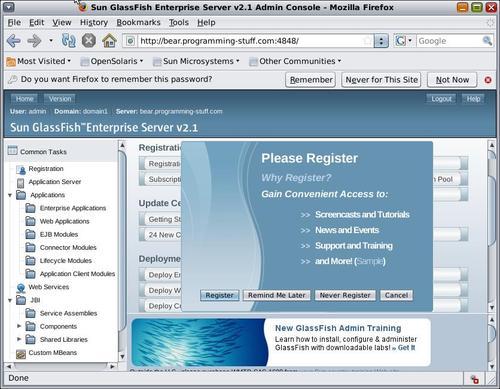Click the status bar security icon

tap(475, 379)
